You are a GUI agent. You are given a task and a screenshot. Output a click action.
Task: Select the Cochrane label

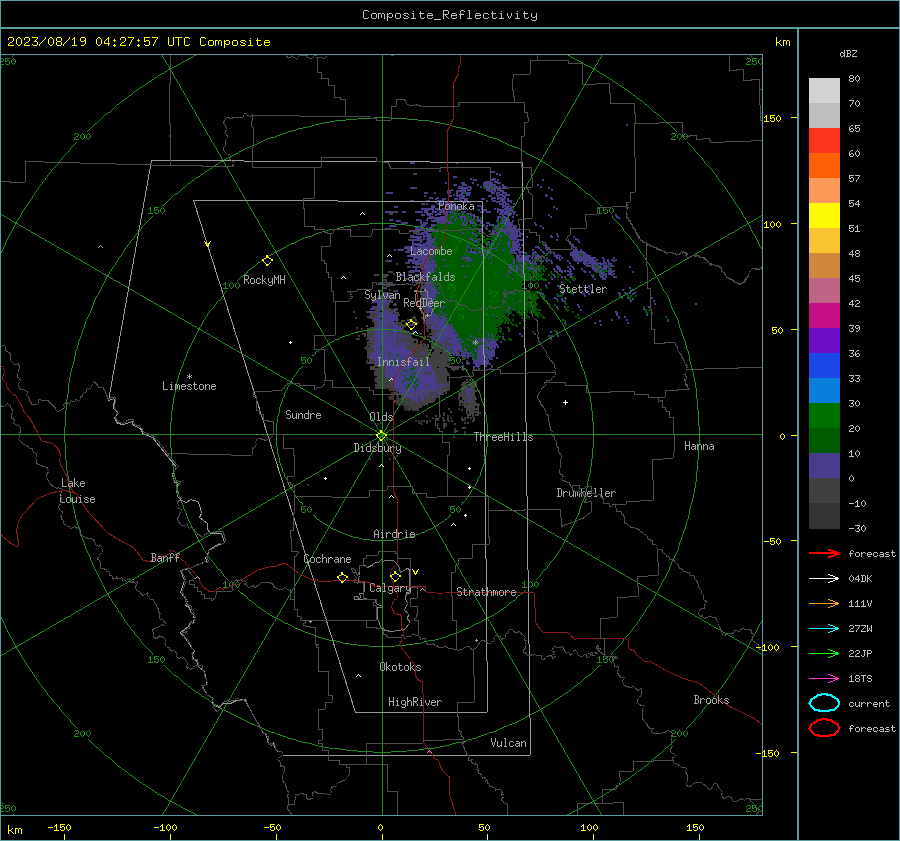327,559
